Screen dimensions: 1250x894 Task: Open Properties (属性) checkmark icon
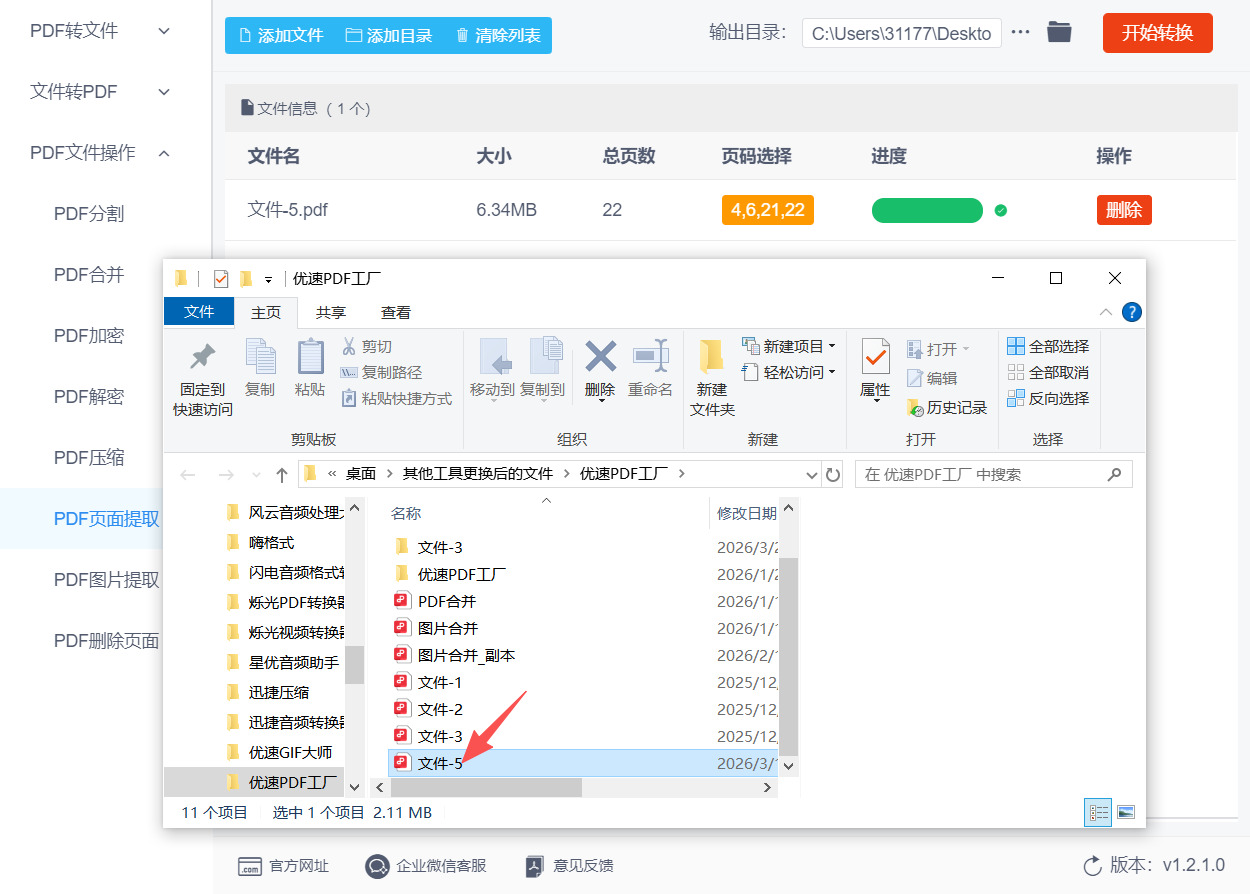[875, 357]
